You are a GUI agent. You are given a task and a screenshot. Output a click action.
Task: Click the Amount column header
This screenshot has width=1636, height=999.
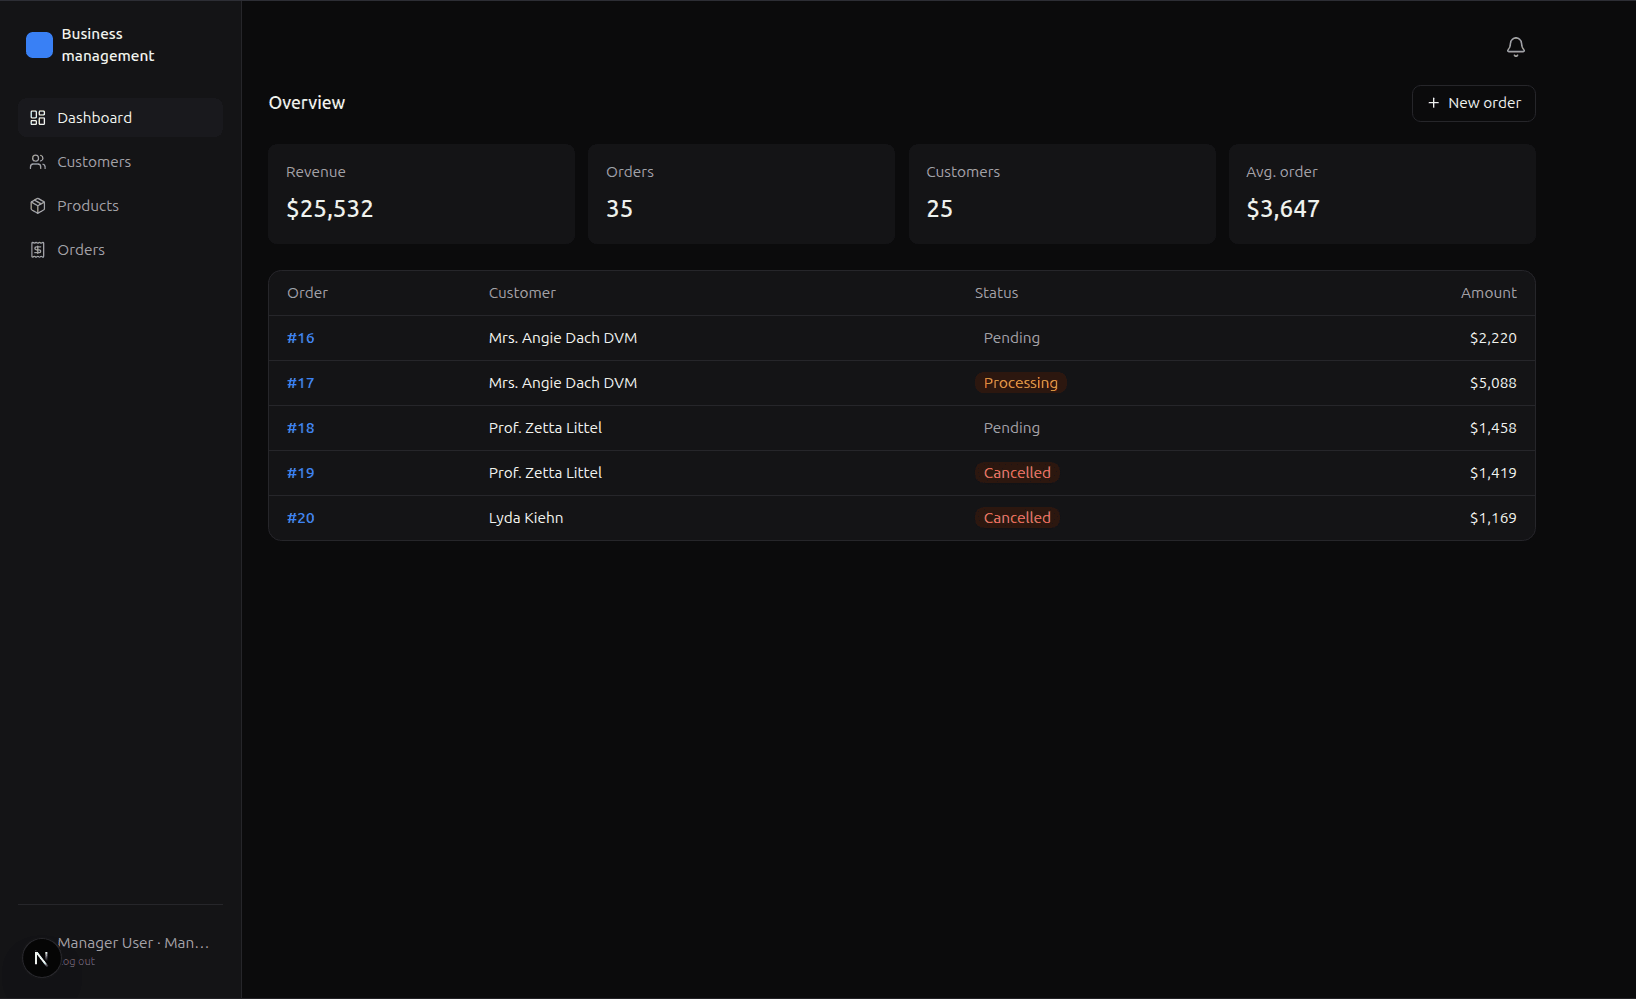tap(1488, 293)
